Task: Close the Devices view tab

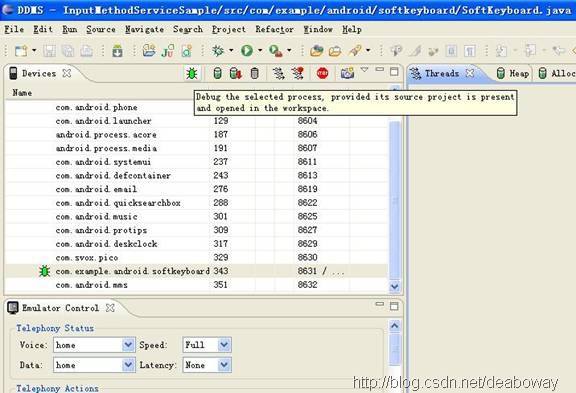Action: pos(67,73)
